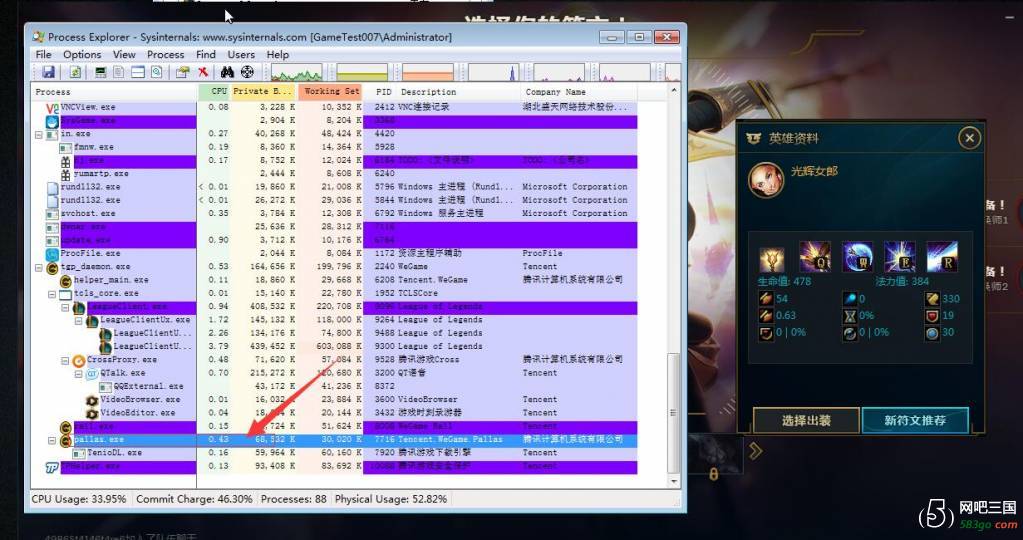Collapse the LeagueClientUx.exe tree node
1023x540 pixels.
(x=78, y=321)
